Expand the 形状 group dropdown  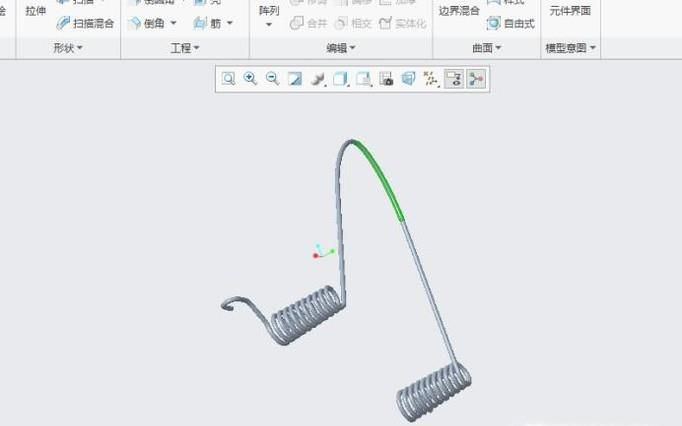[x=68, y=48]
